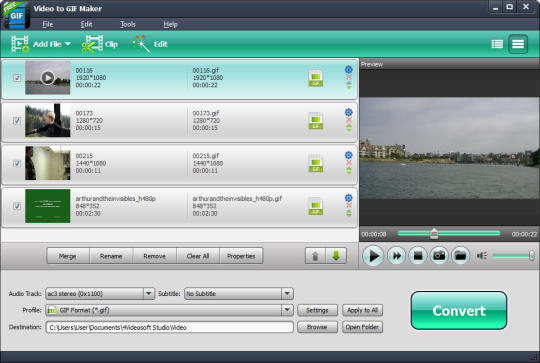Image resolution: width=540 pixels, height=363 pixels.
Task: Open settings gear for 00116 row
Action: 349,69
